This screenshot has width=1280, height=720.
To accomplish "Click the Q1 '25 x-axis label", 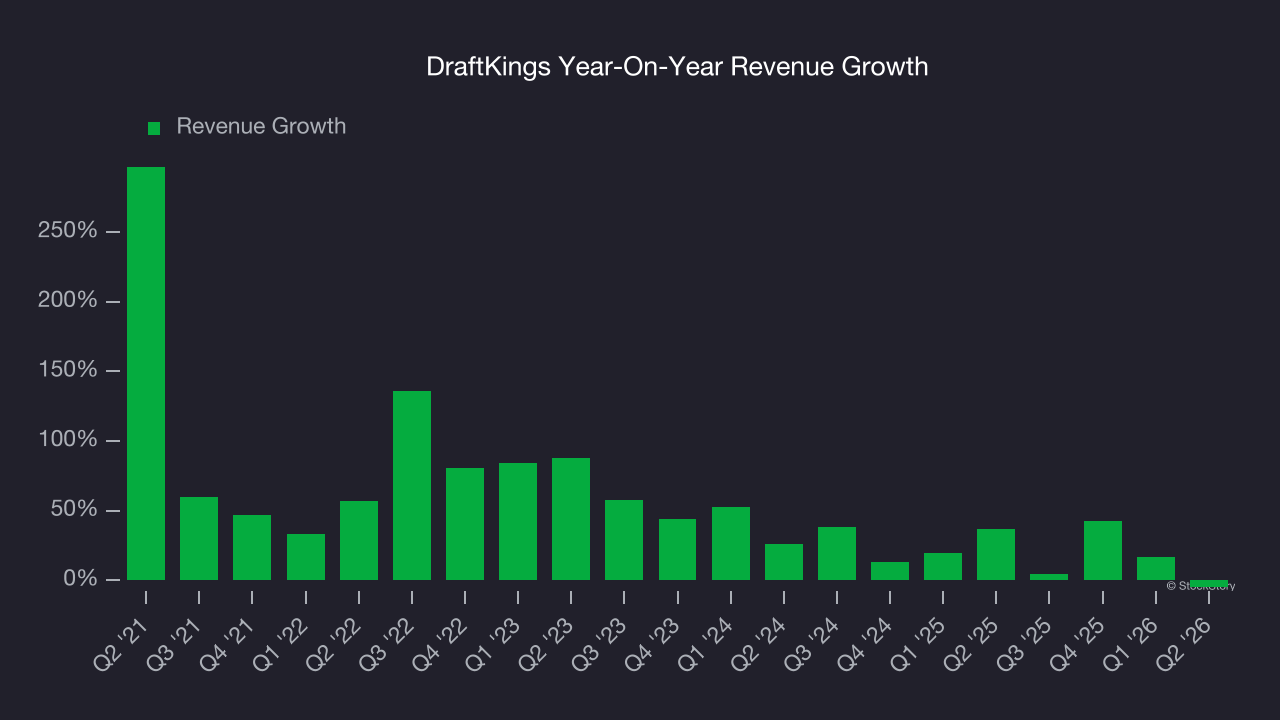I will tap(919, 645).
